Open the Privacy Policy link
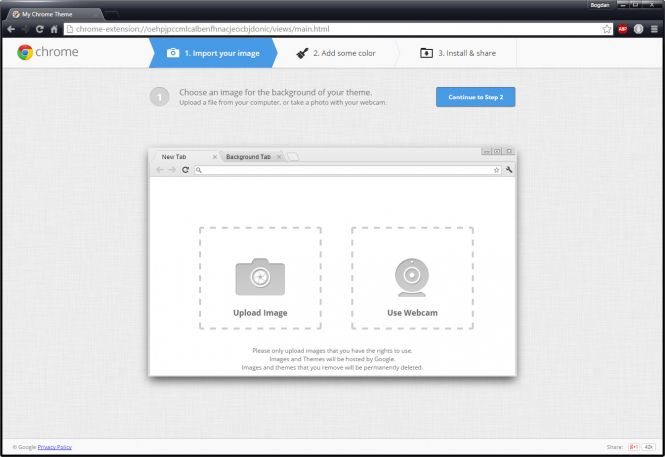This screenshot has width=665, height=457. 54,447
